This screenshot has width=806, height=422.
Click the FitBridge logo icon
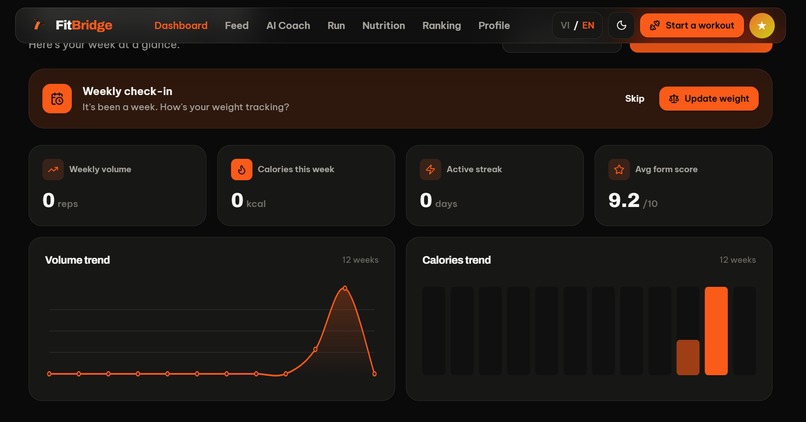(36, 25)
